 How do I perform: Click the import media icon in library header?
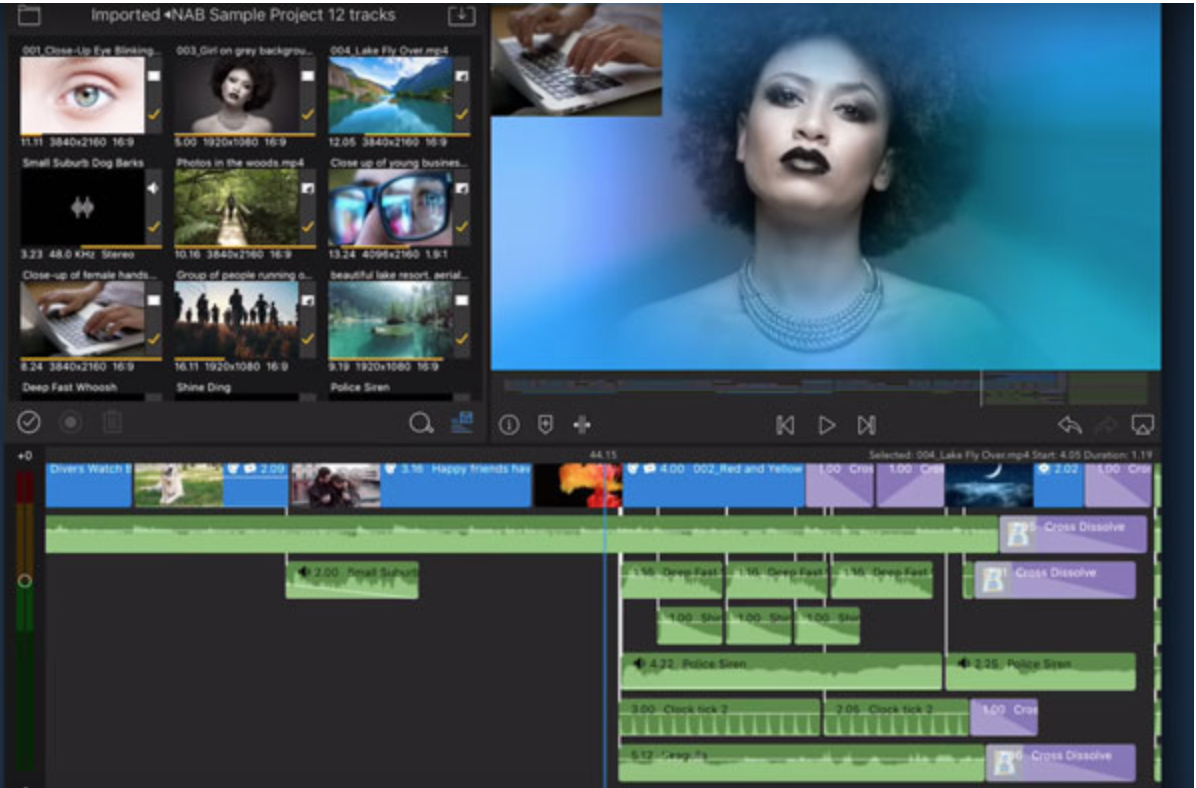point(461,15)
